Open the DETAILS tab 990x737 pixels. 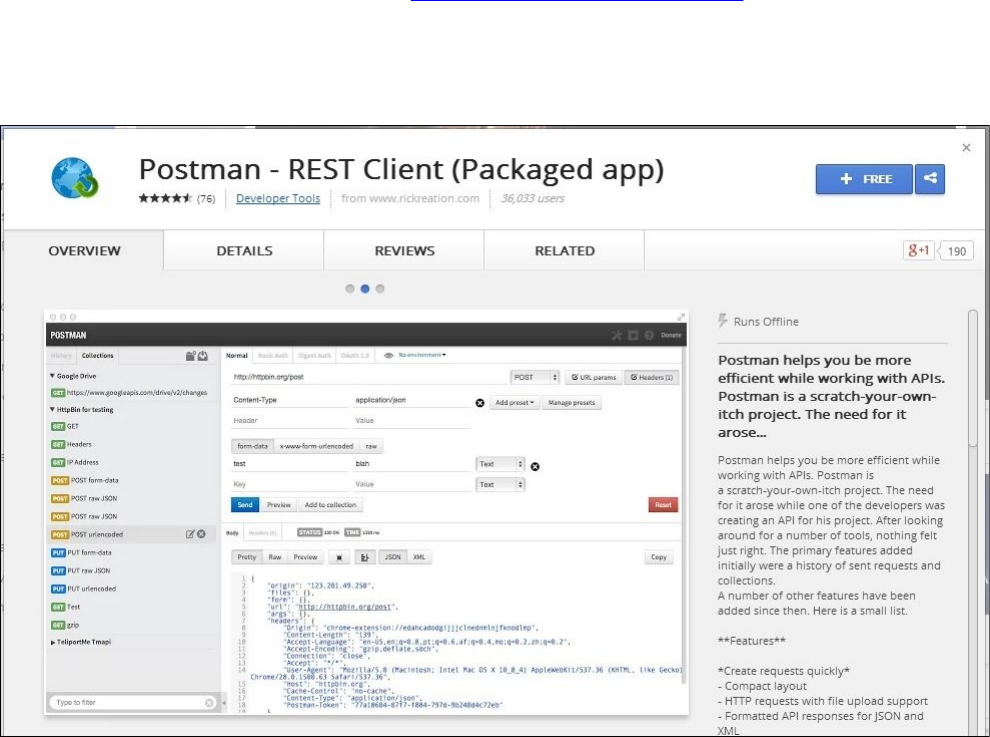pos(244,251)
